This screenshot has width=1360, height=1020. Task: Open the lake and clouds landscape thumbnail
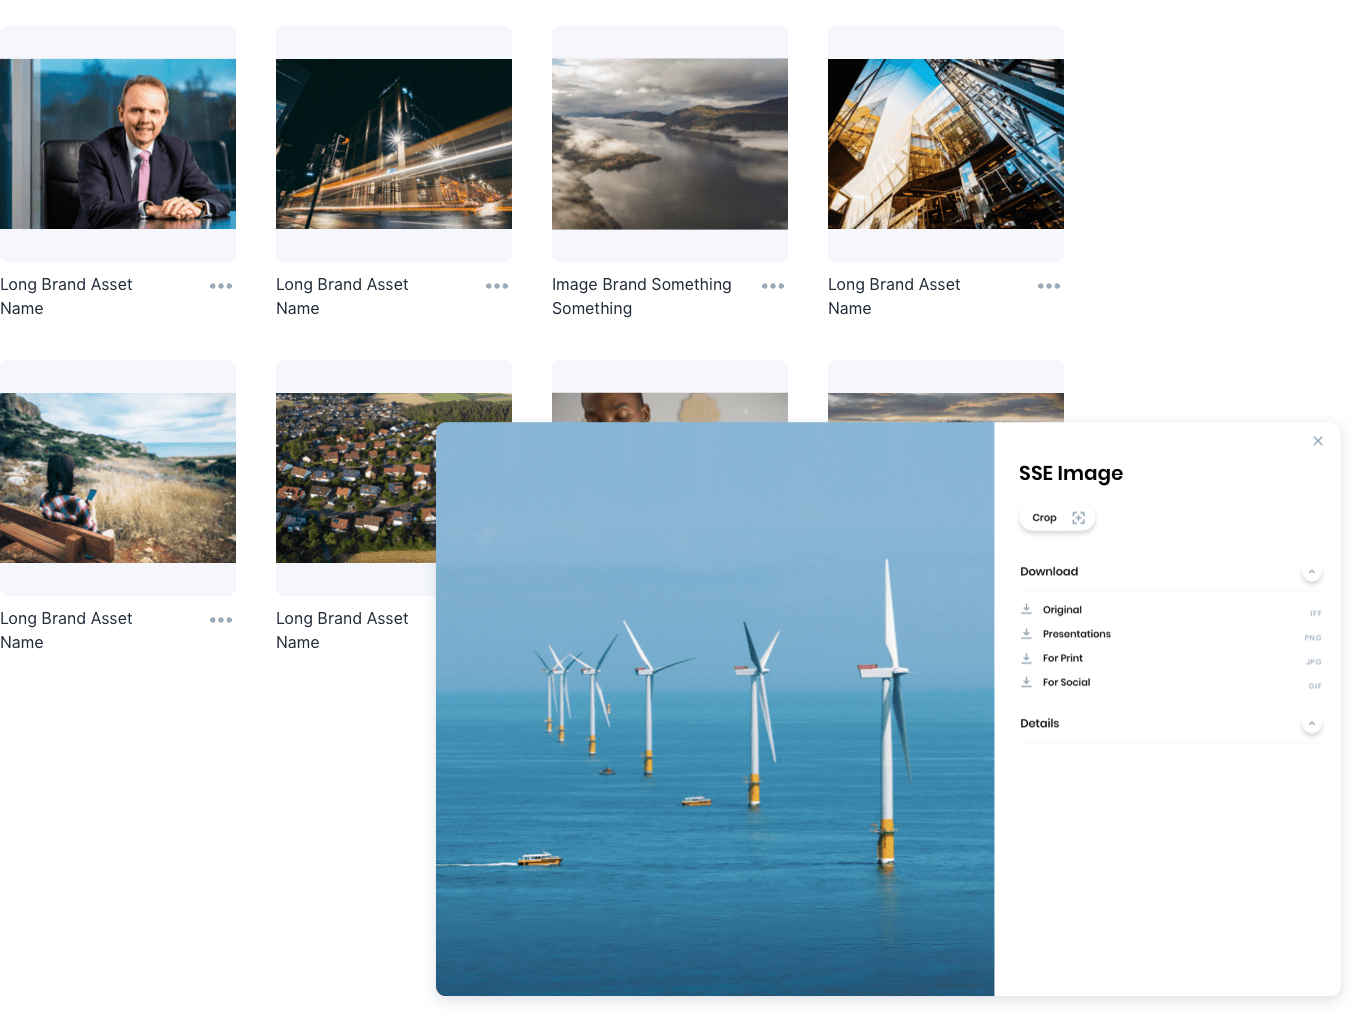(670, 144)
